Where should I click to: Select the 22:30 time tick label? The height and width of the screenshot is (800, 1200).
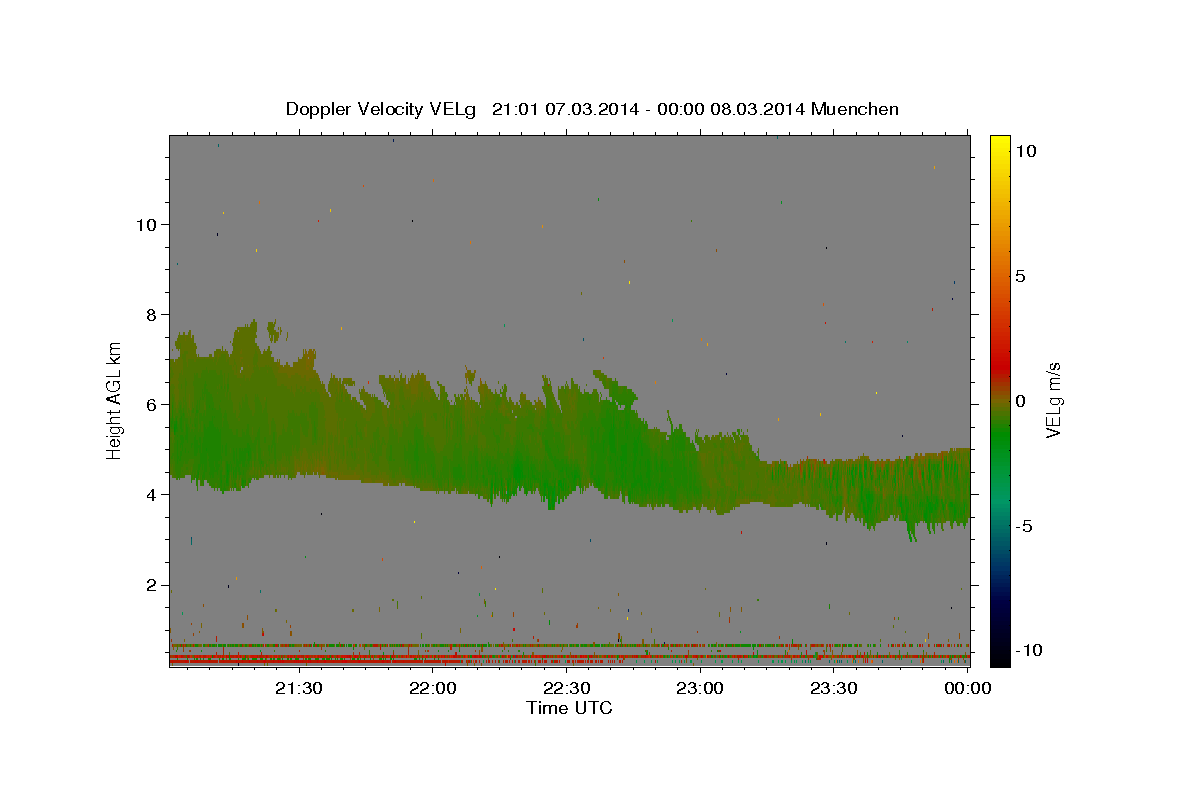tap(566, 688)
